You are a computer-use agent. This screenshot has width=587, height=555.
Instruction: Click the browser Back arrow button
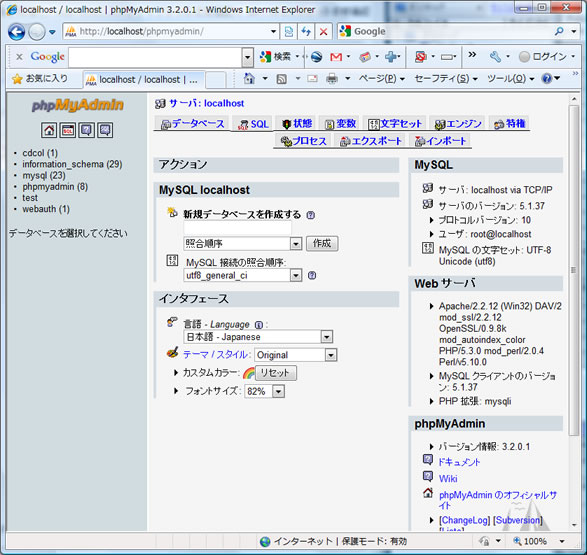pyautogui.click(x=16, y=32)
